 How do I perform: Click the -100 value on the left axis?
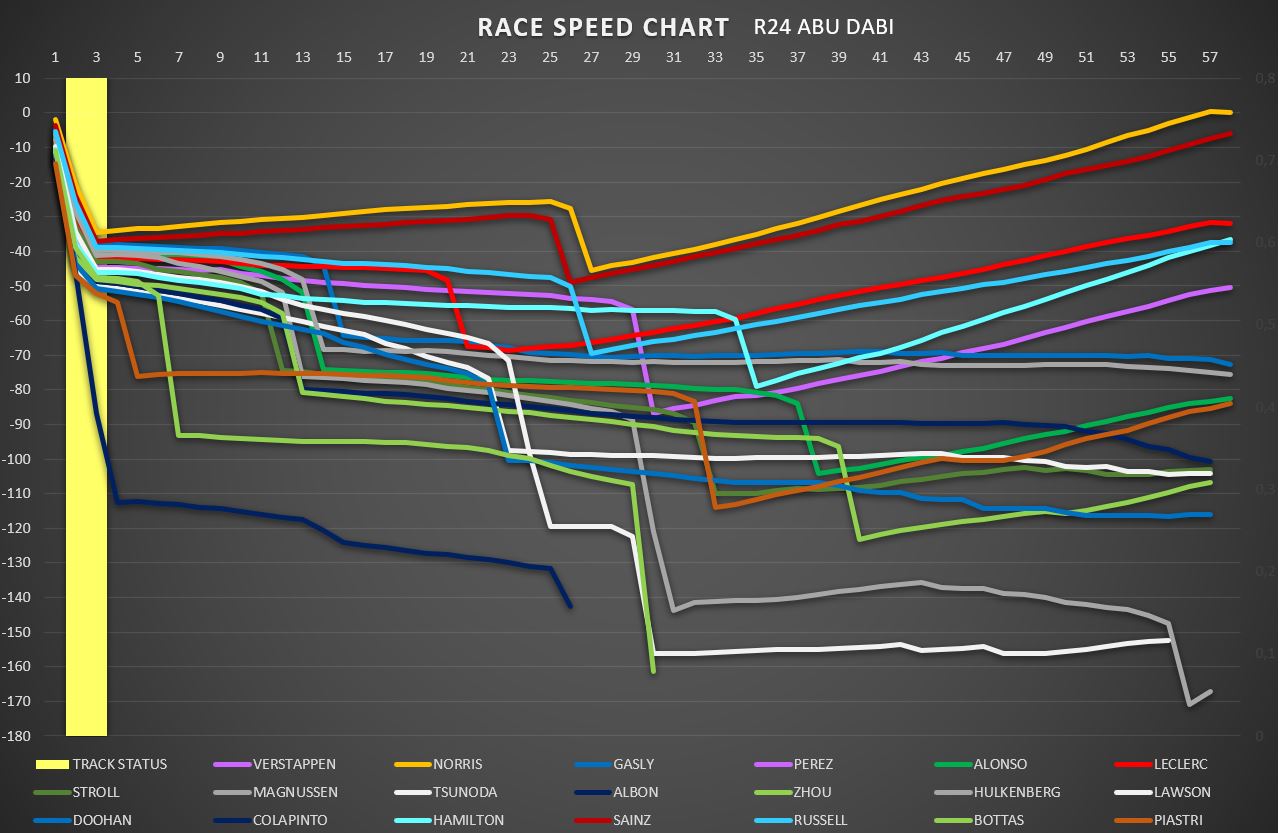point(18,459)
